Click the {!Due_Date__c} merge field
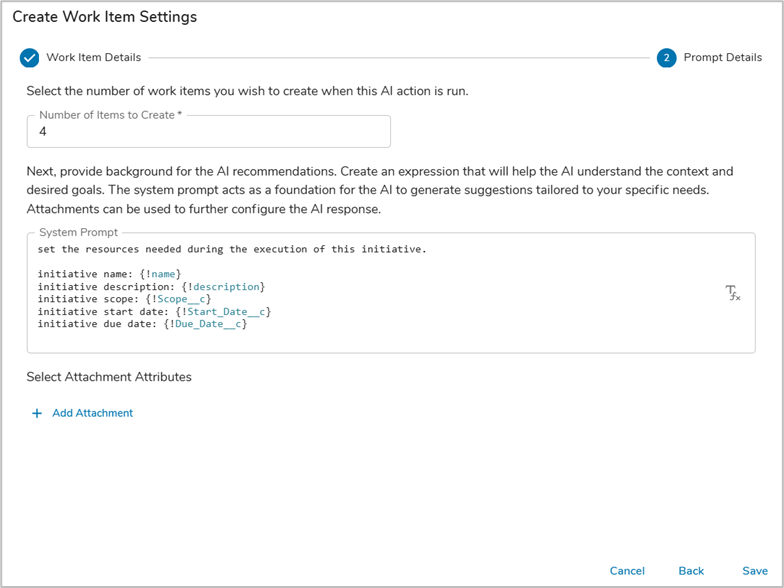This screenshot has height=588, width=784. point(205,324)
